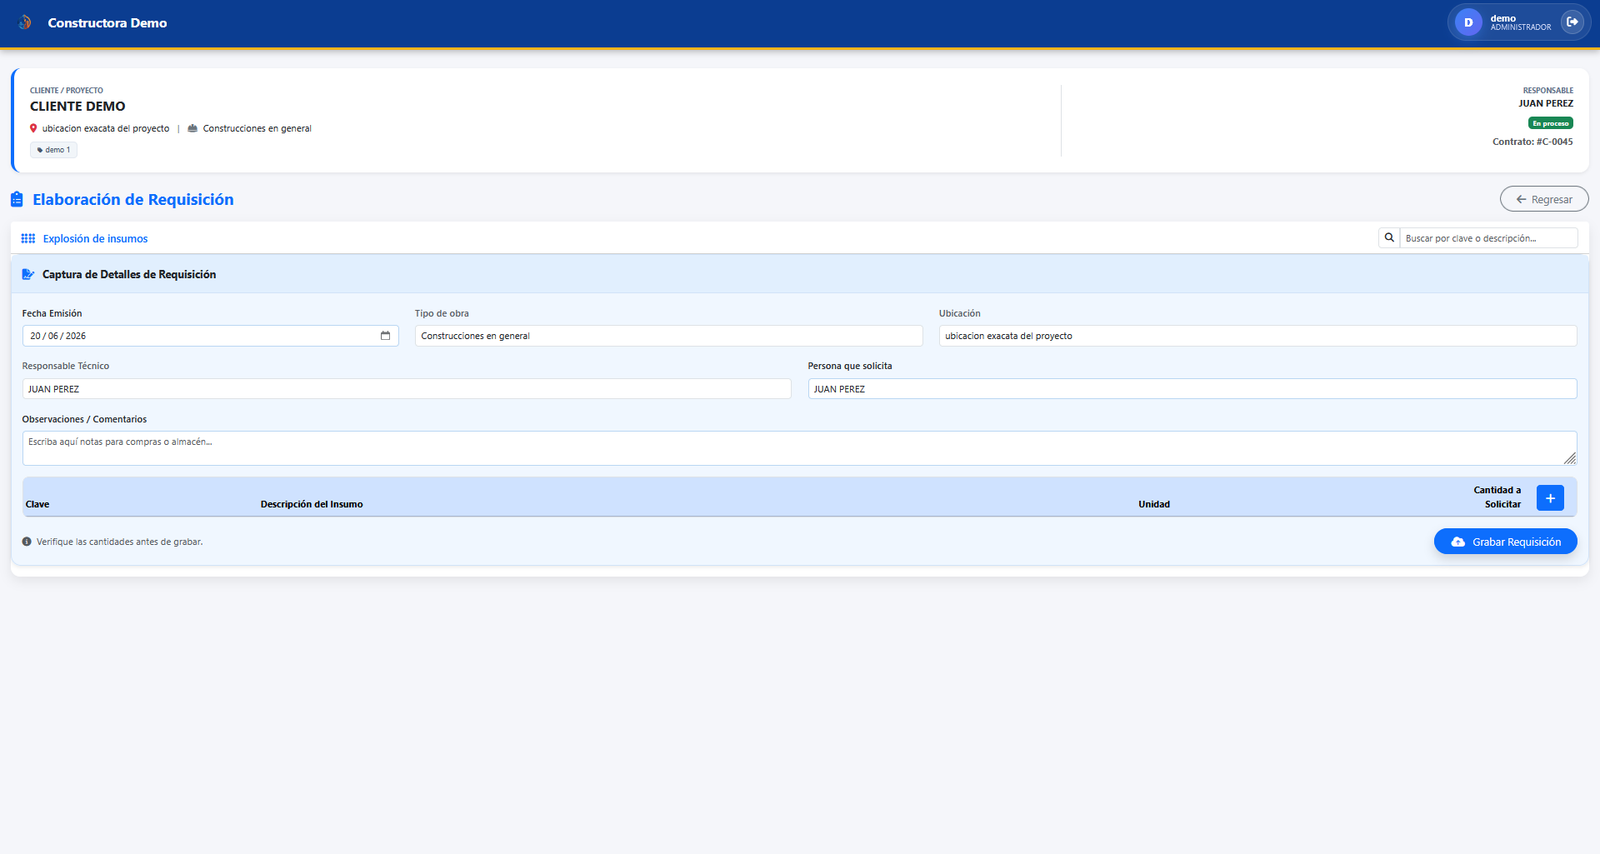
Task: Click the Explosión de insumos grid icon
Action: (x=28, y=239)
